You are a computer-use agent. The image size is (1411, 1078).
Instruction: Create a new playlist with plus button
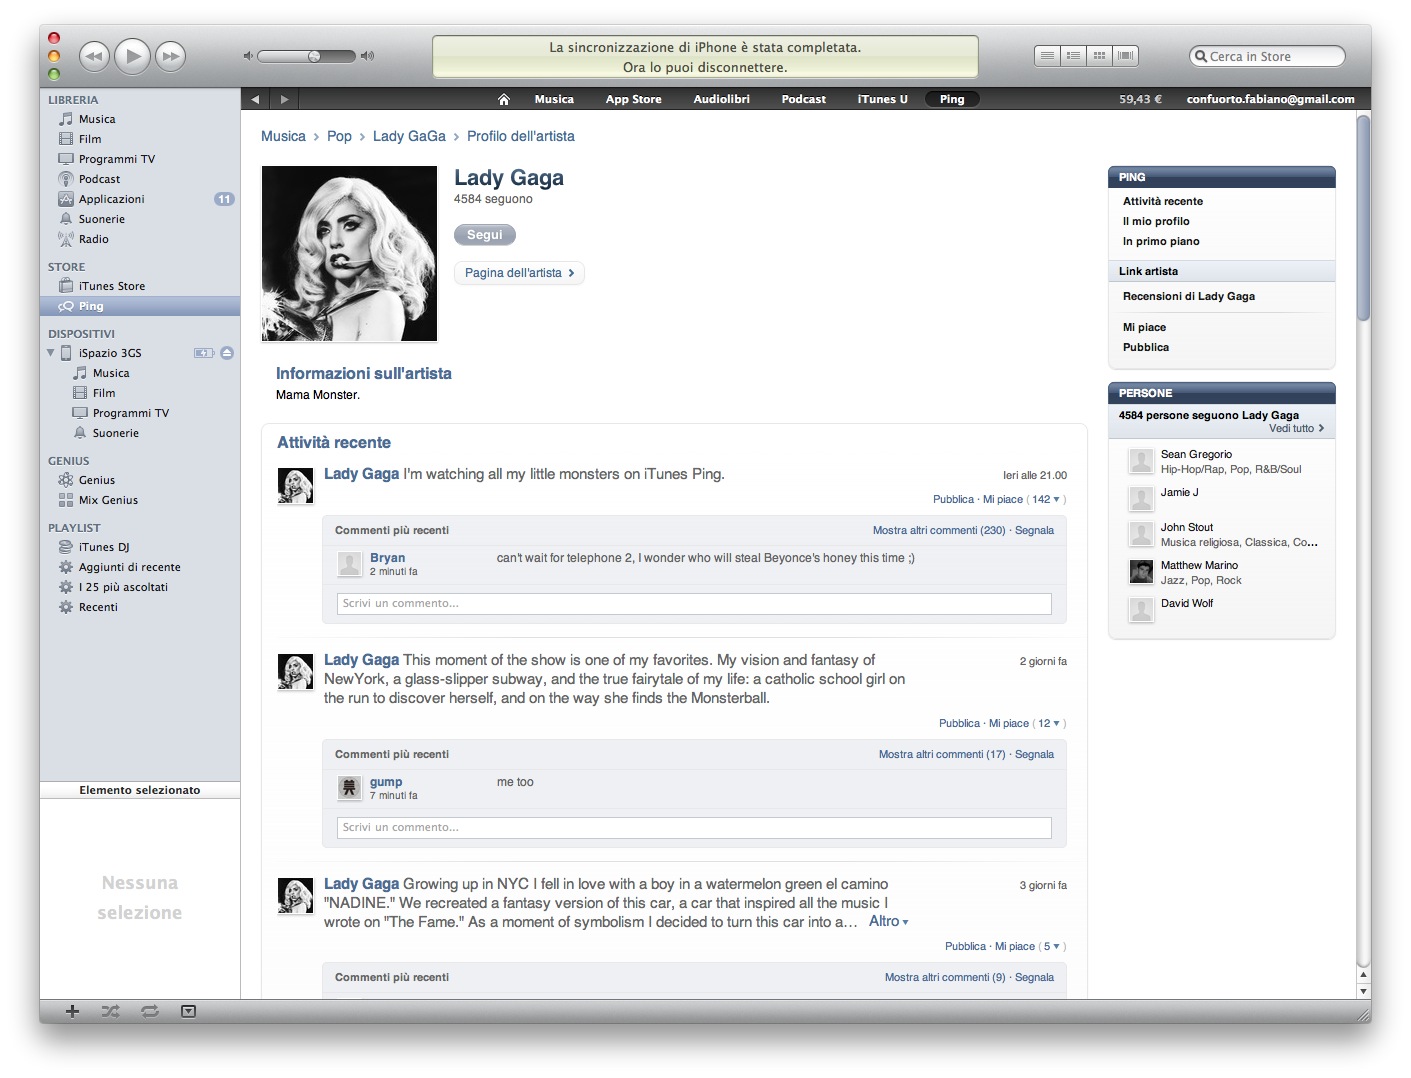[x=72, y=1011]
